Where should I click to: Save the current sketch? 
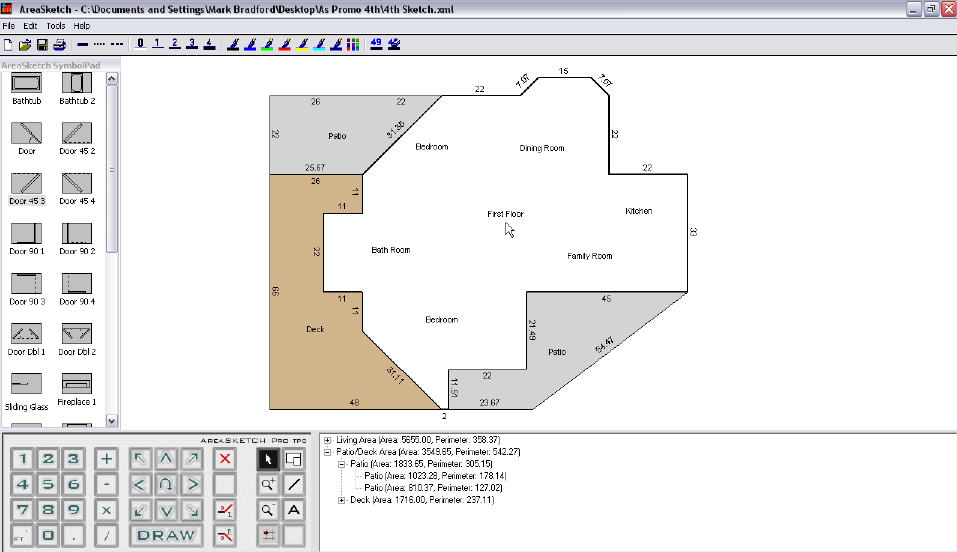coord(42,44)
